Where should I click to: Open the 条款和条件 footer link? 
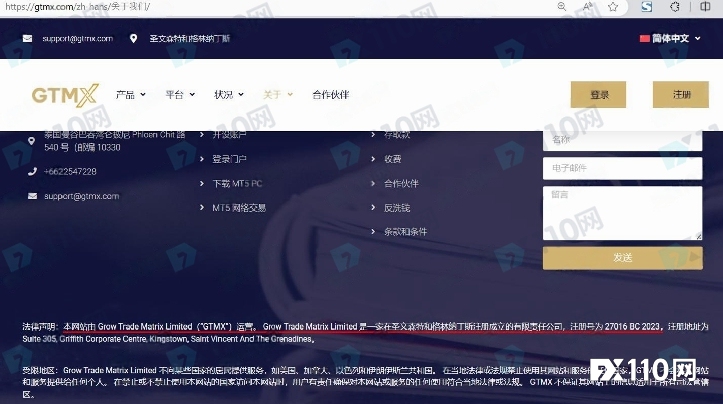405,232
